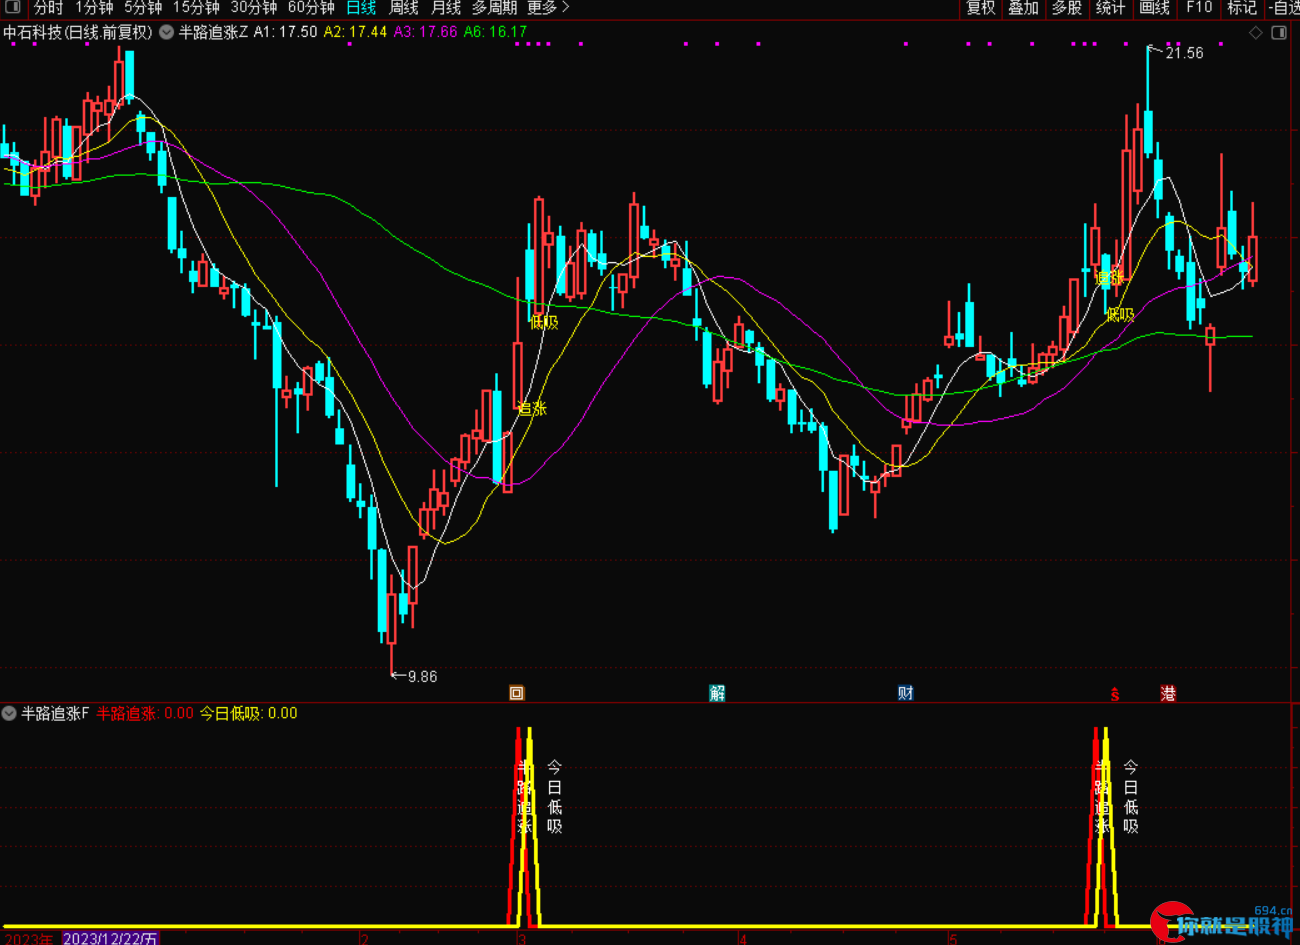The image size is (1300, 945).
Task: Open the 画线 drawing tools
Action: 1154,8
